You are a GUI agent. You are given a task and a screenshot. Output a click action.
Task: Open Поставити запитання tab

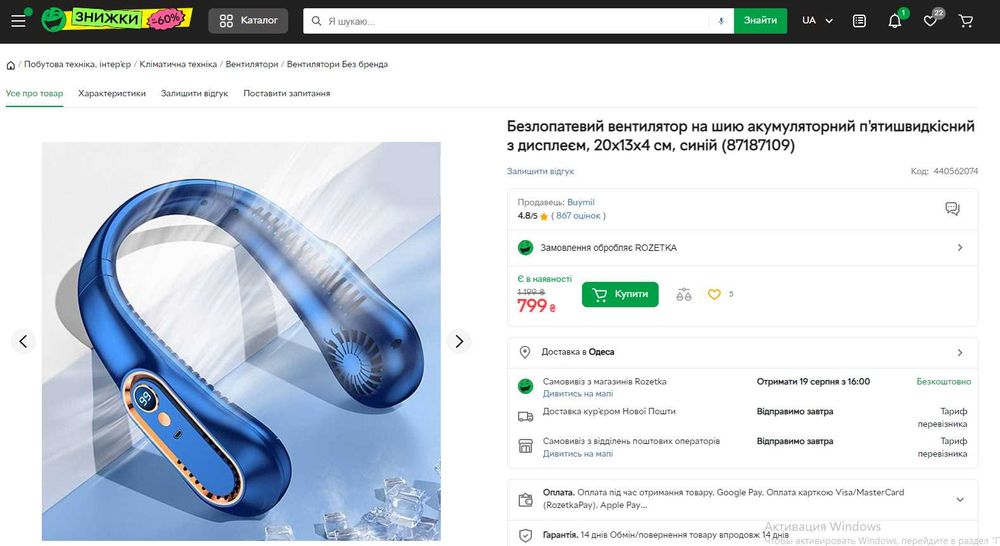tap(286, 93)
